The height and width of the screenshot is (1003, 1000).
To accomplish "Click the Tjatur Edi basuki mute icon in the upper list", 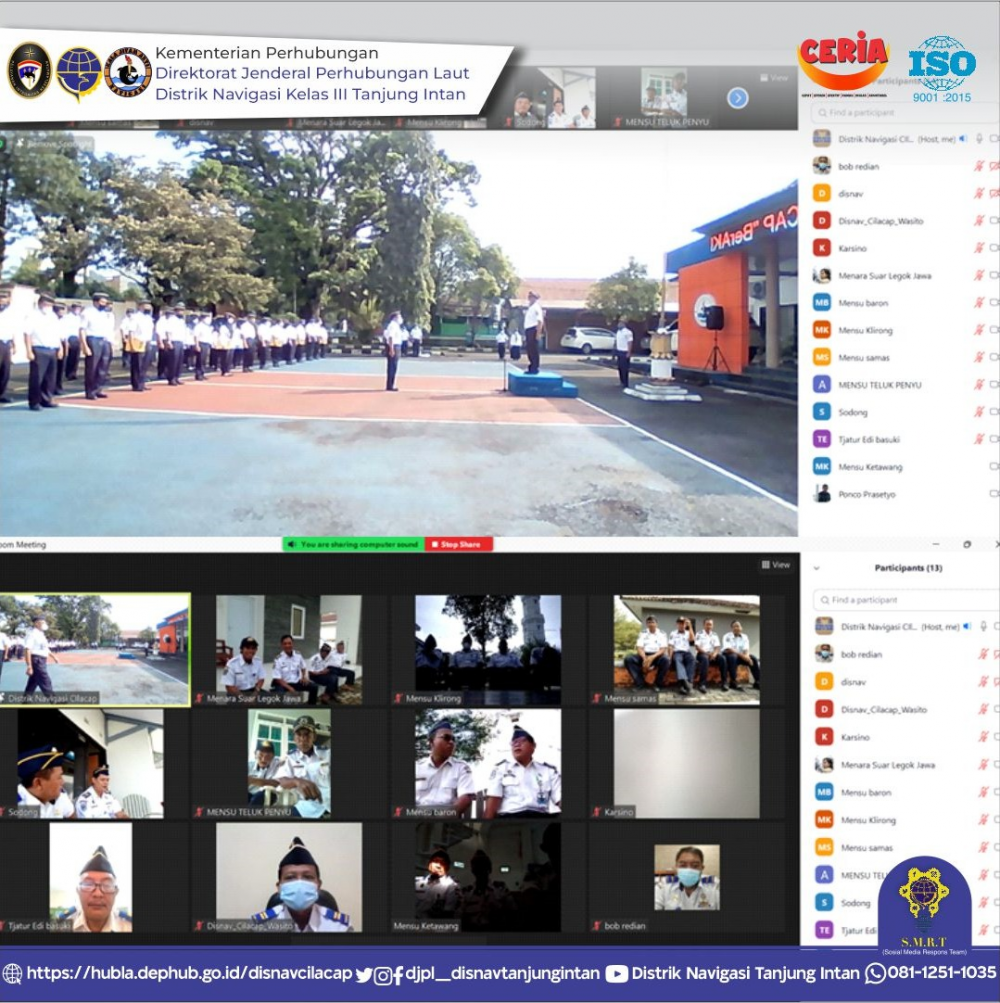I will pos(978,439).
